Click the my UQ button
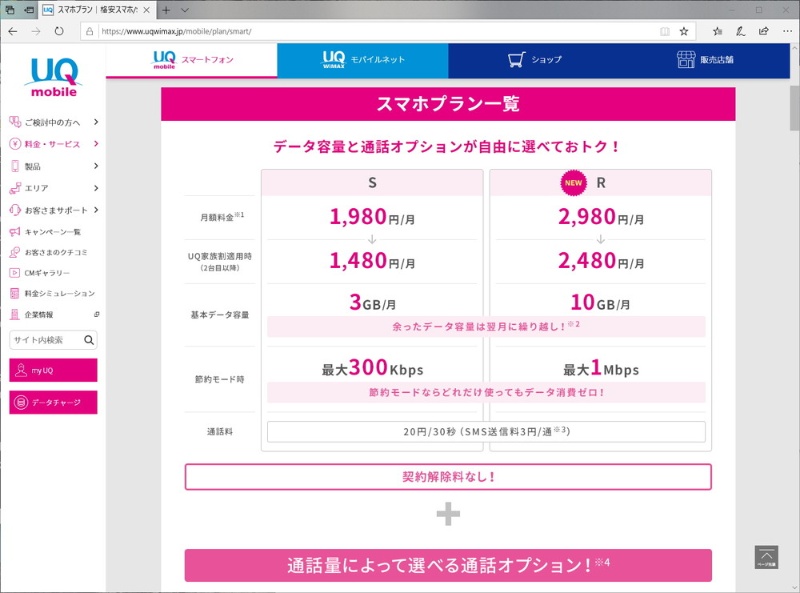 point(53,370)
